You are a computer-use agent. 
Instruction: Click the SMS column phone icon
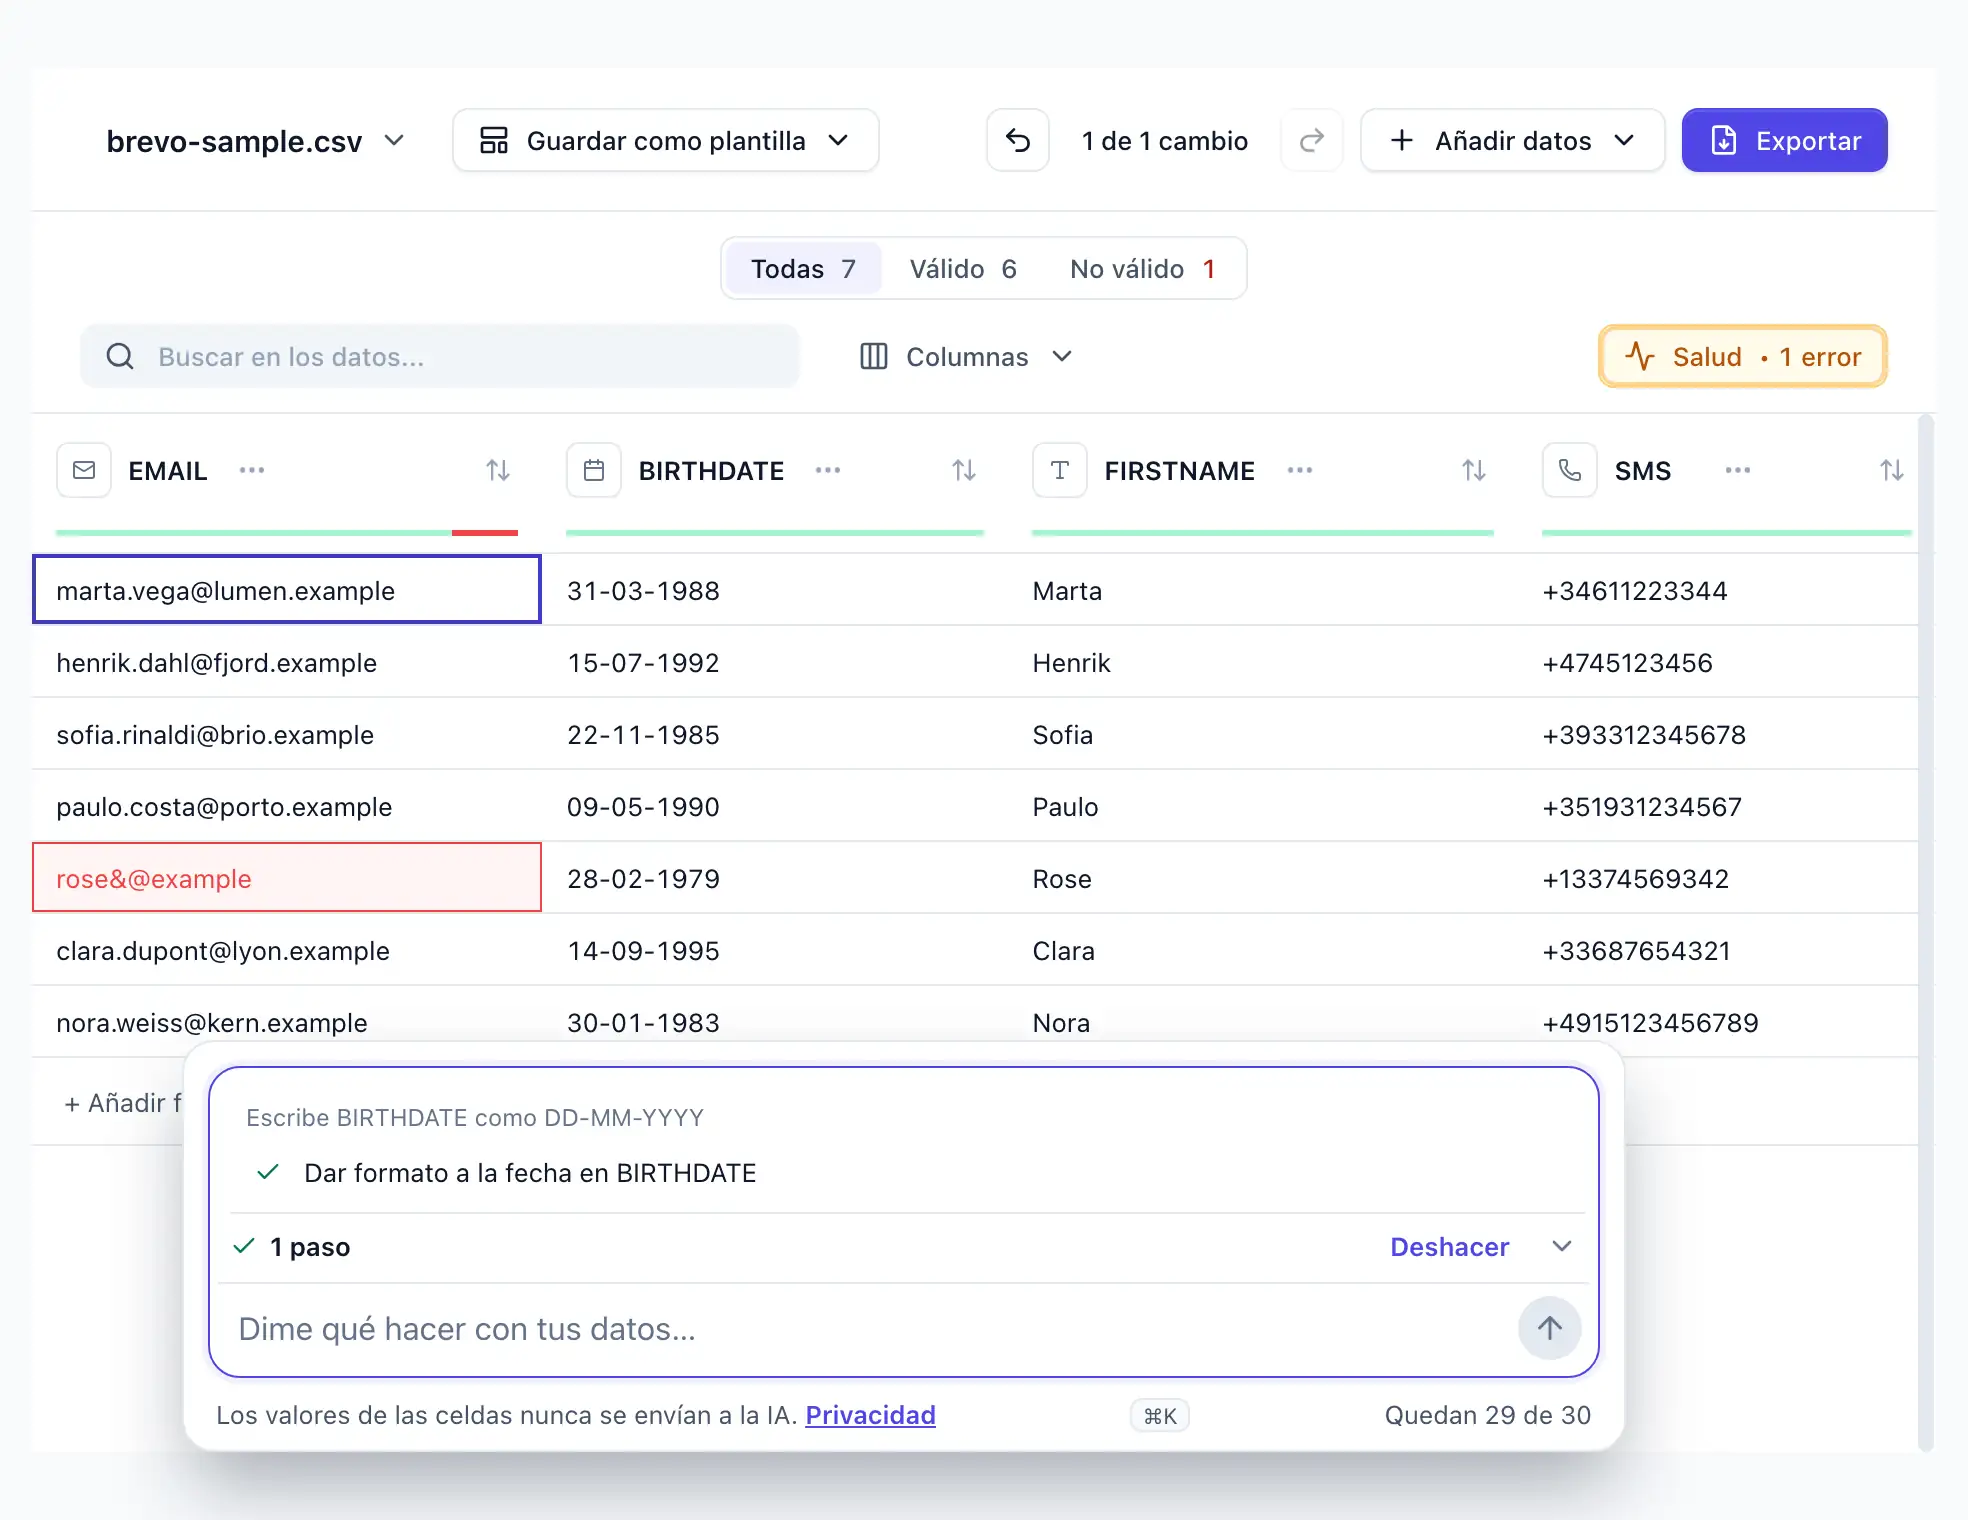click(x=1570, y=470)
